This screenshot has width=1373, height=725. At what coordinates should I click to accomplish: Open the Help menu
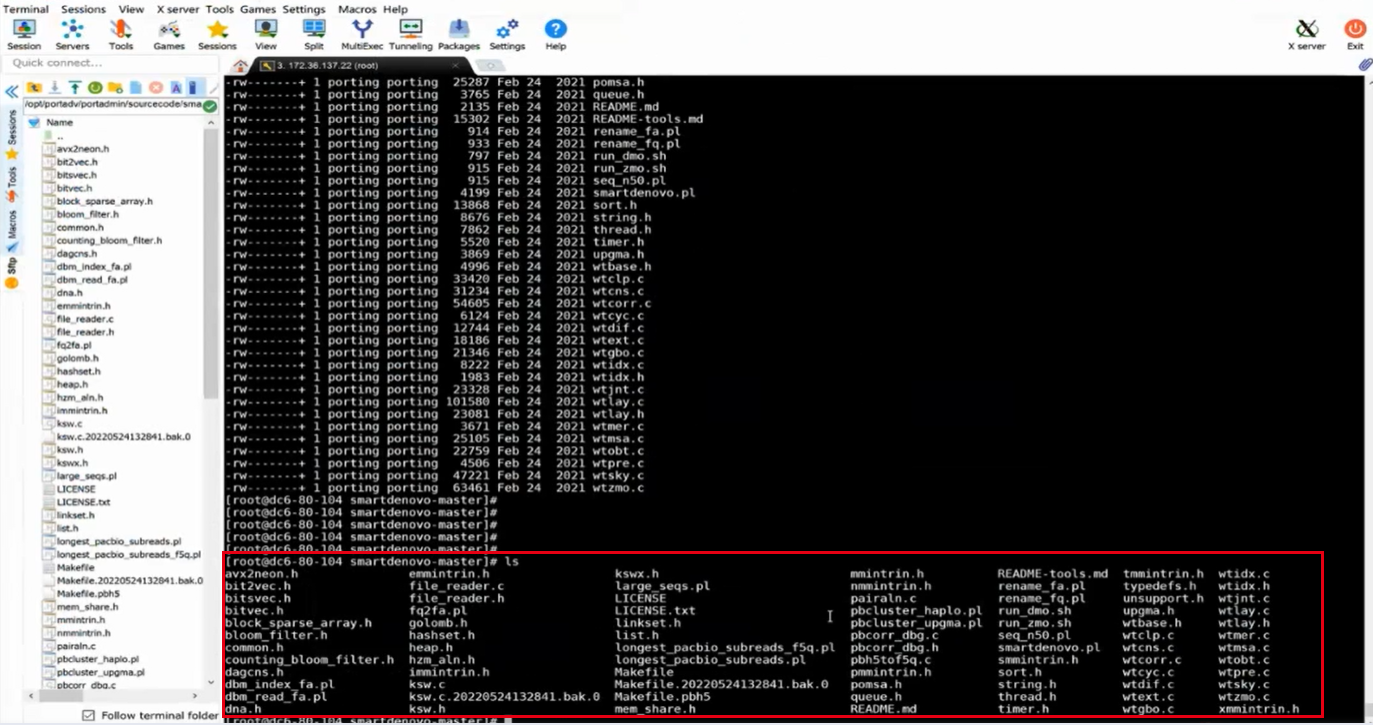[x=396, y=9]
